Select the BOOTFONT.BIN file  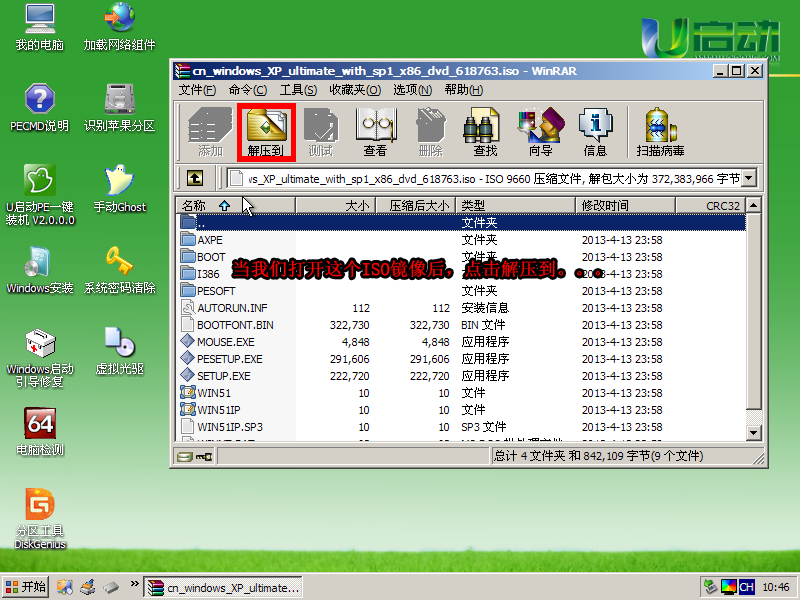(461, 325)
